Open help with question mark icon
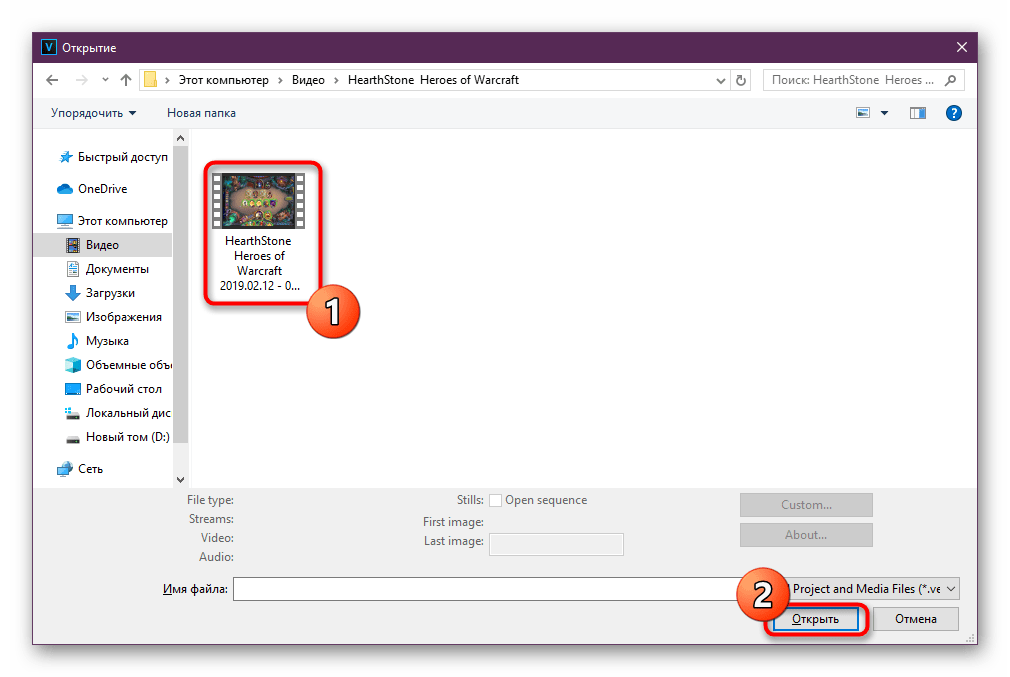1010x677 pixels. click(x=953, y=113)
